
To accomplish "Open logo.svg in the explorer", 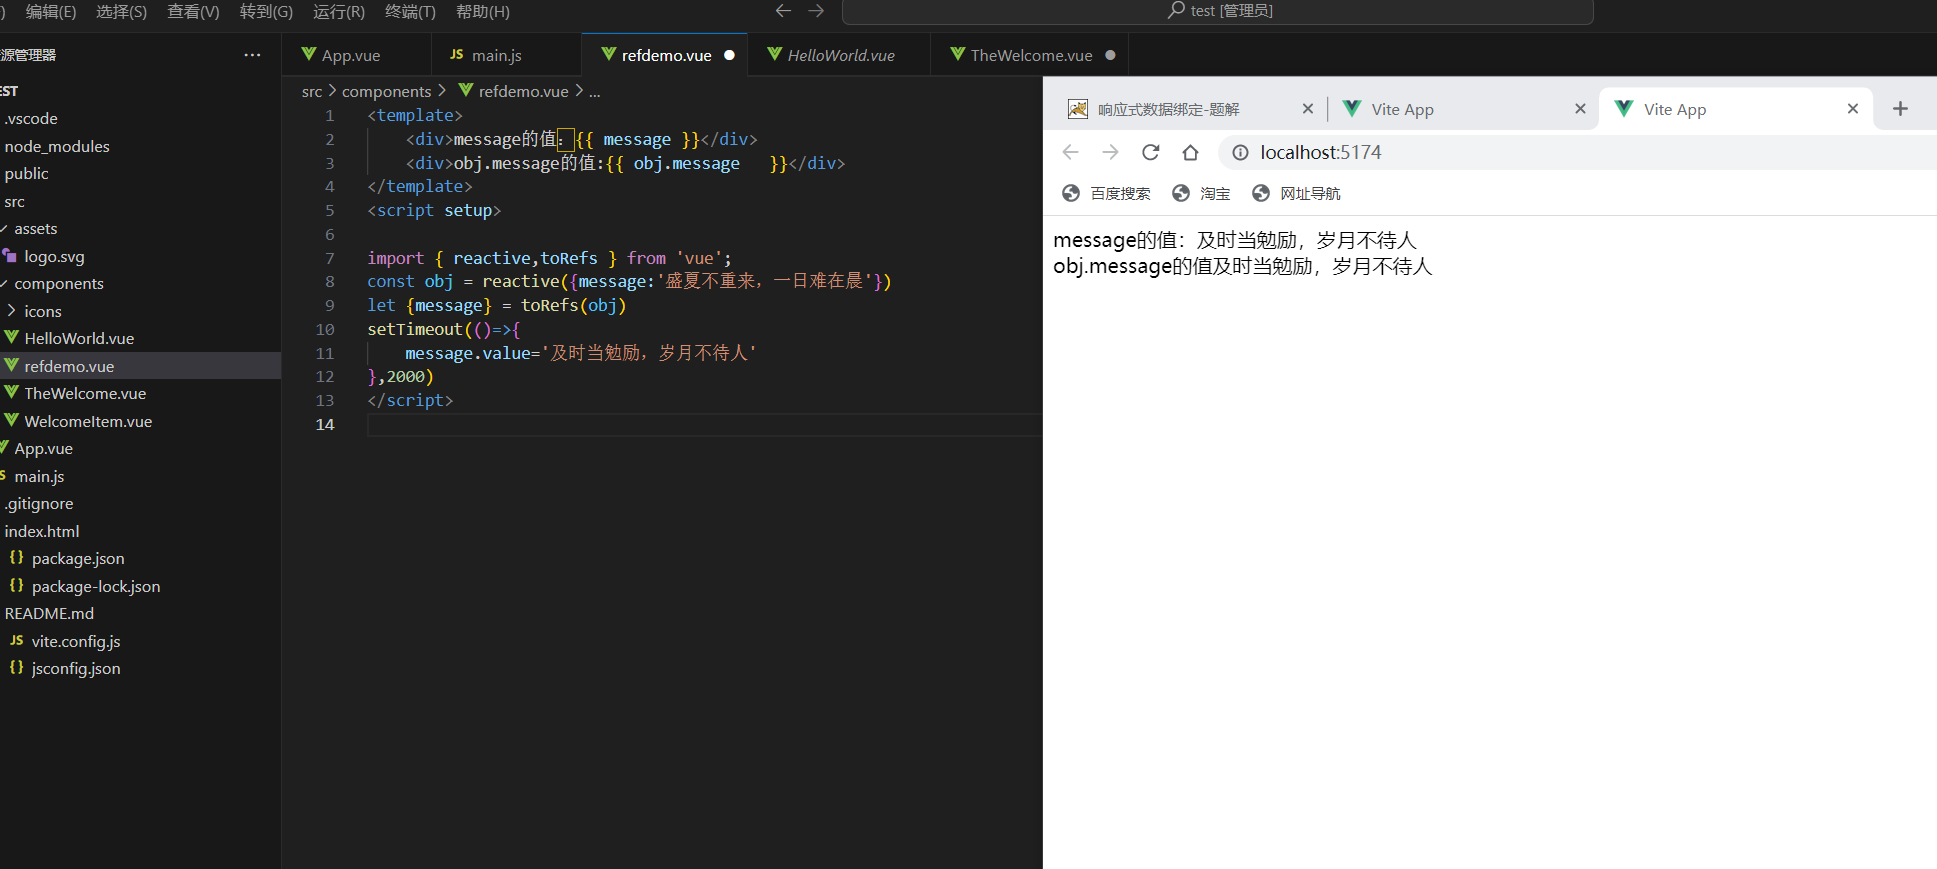I will (54, 256).
